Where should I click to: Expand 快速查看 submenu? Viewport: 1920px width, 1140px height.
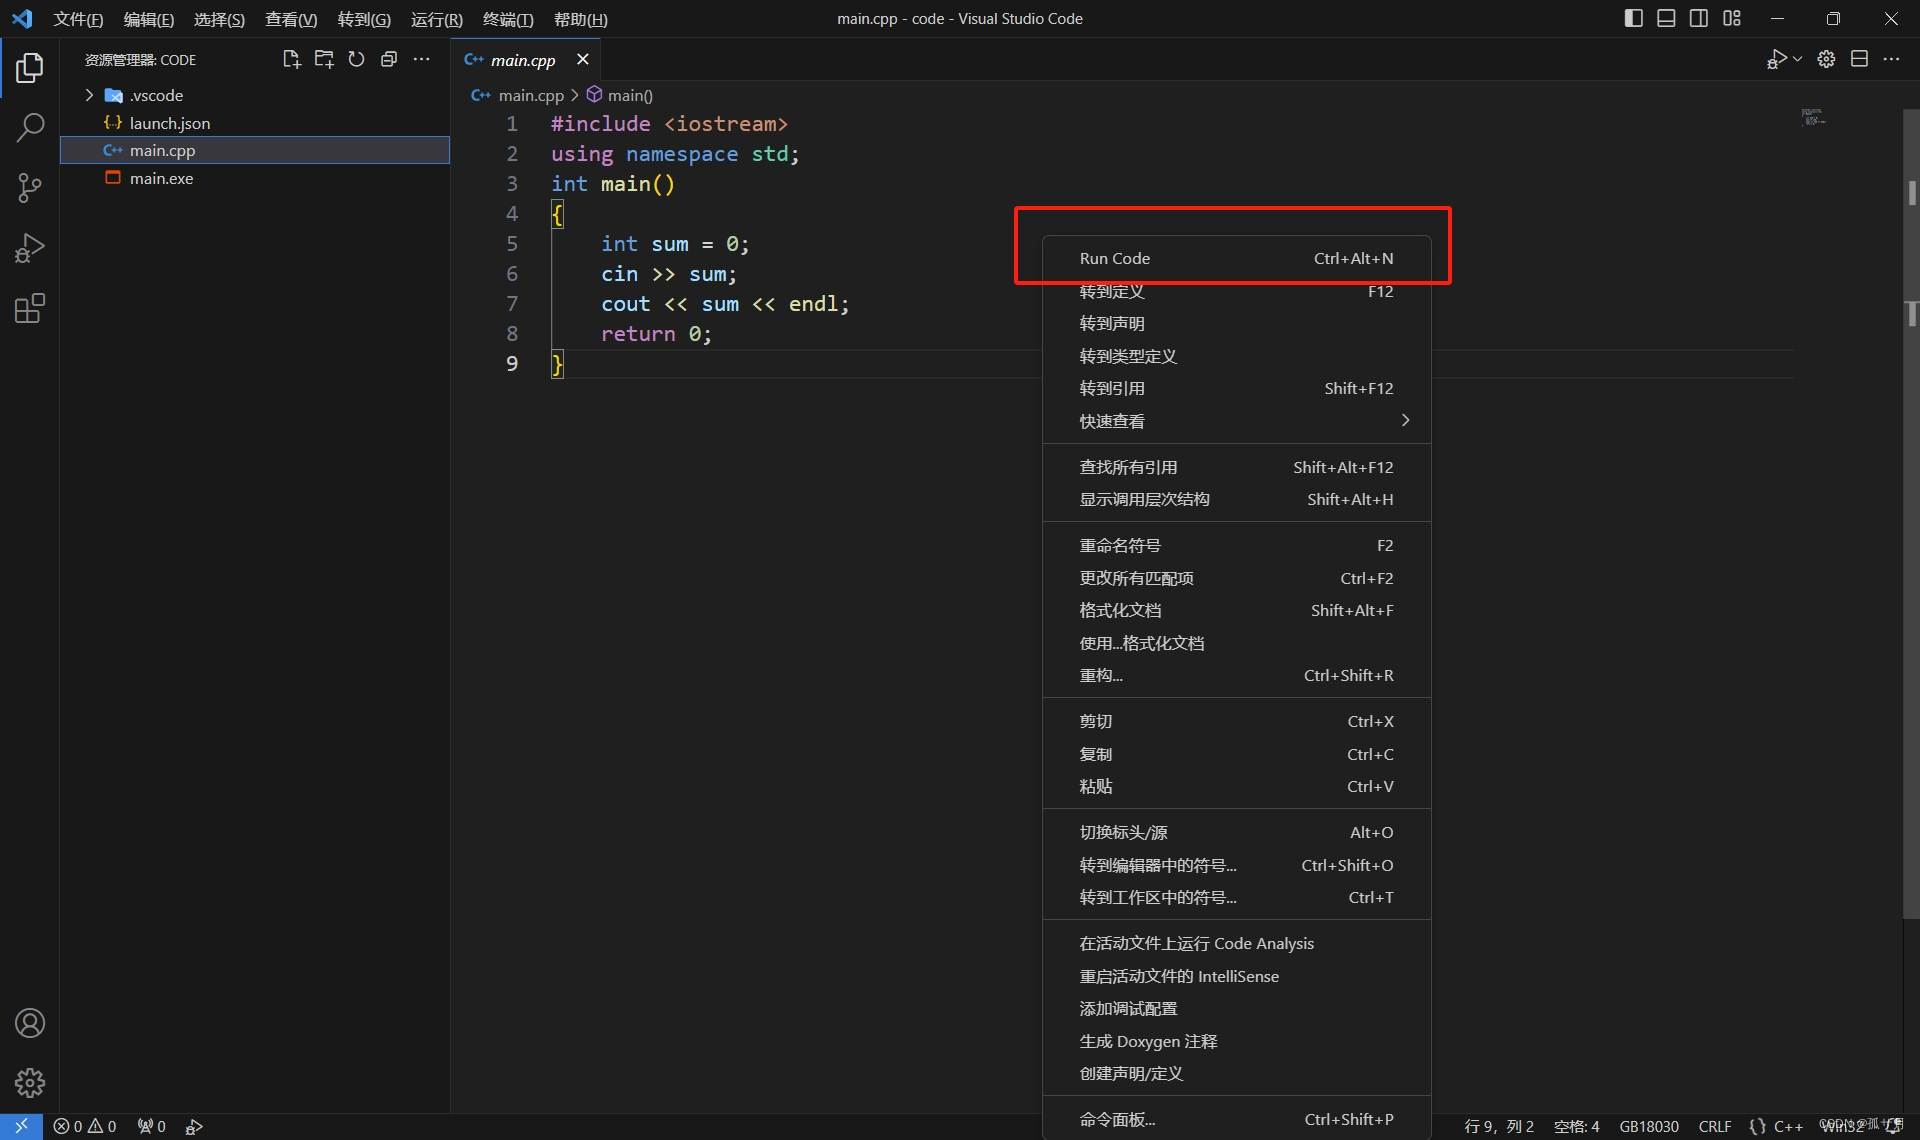[x=1236, y=421]
